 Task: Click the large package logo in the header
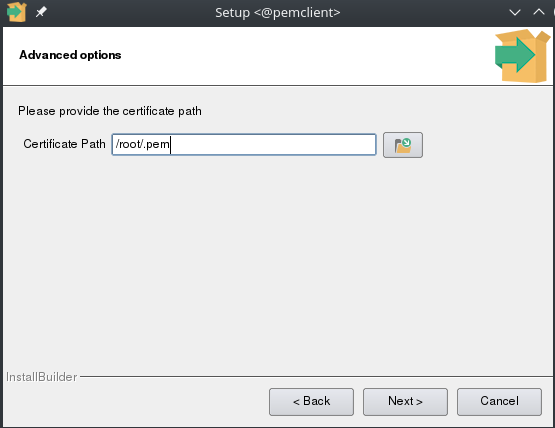click(522, 56)
